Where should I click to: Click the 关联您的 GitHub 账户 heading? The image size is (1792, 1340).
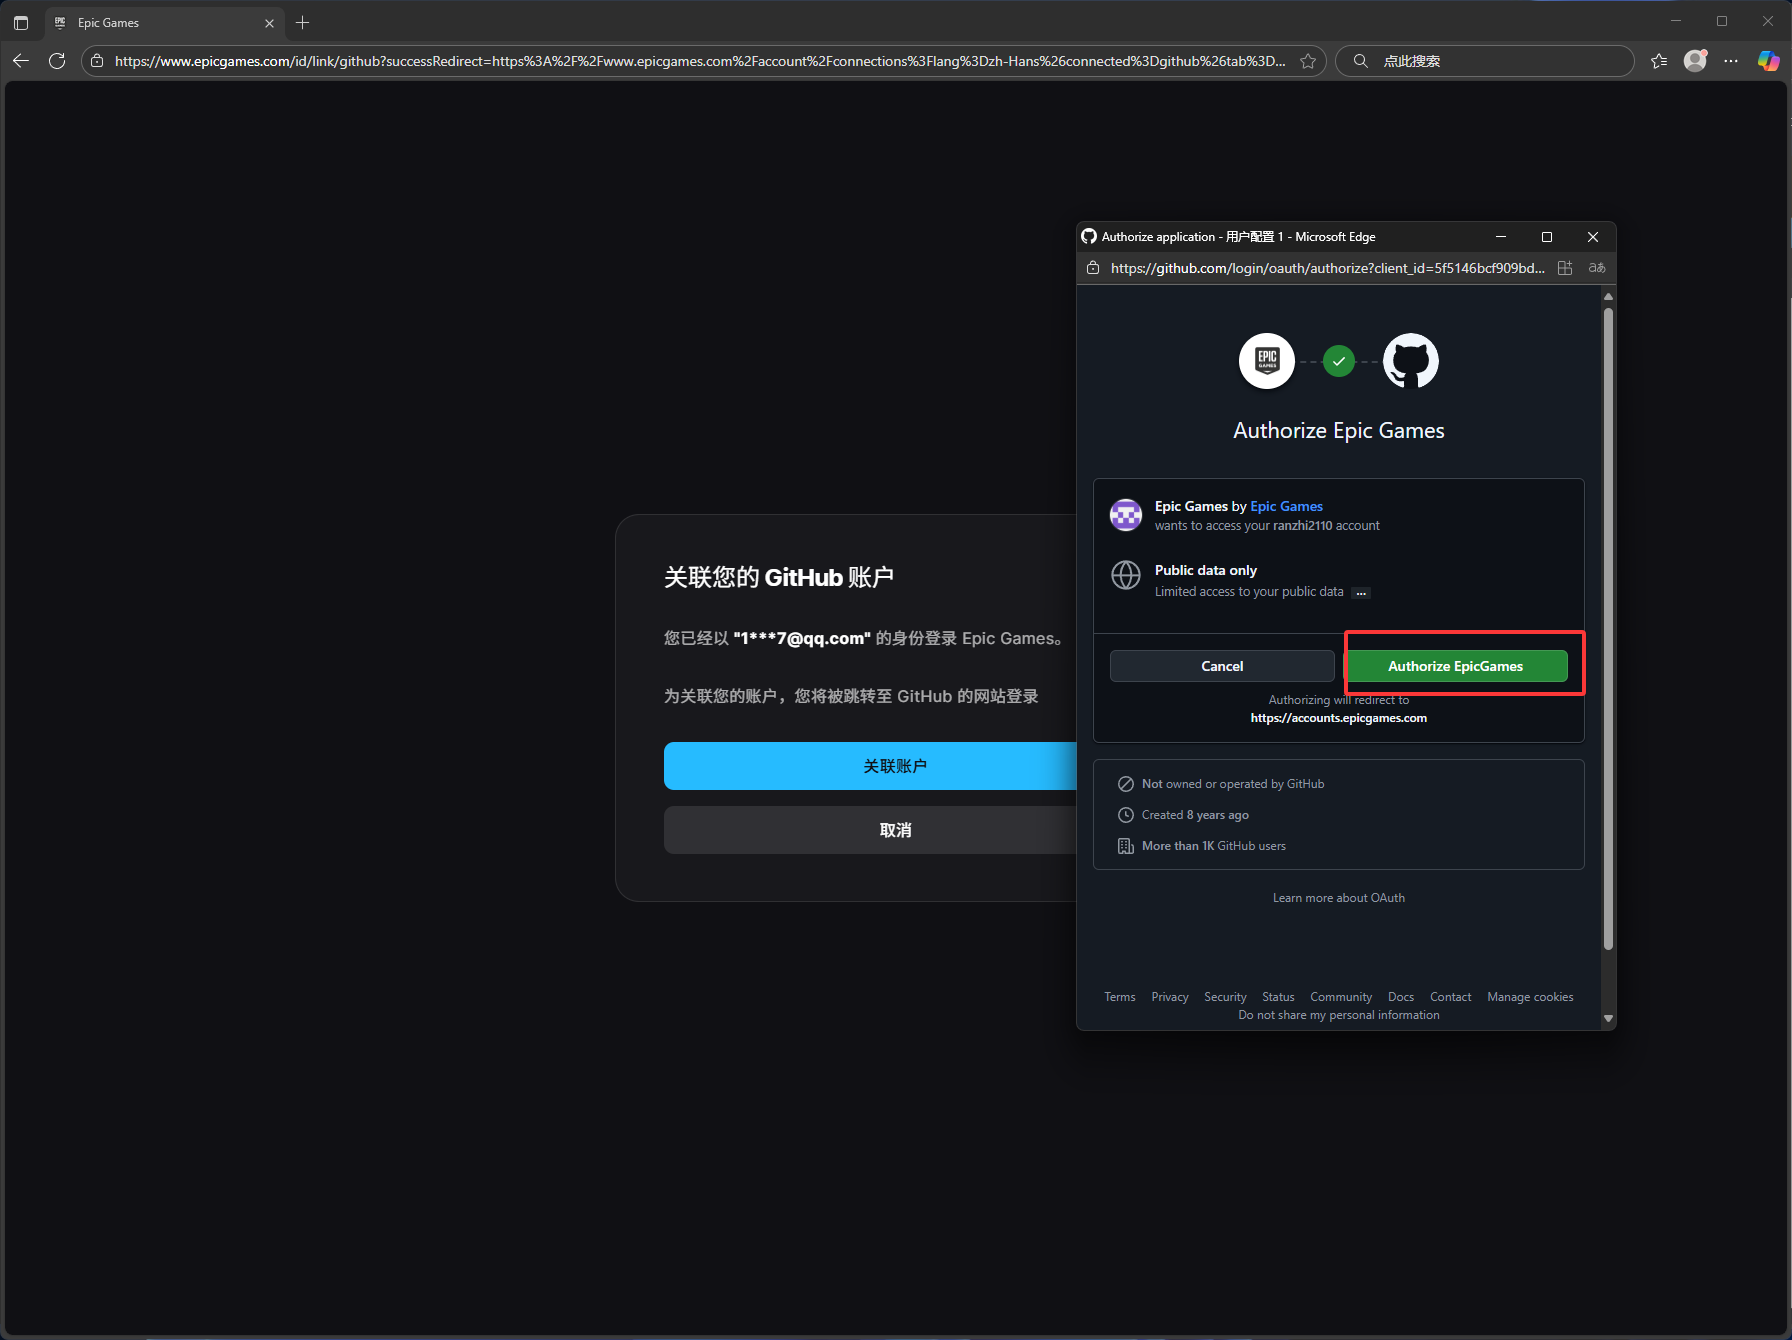(x=779, y=577)
